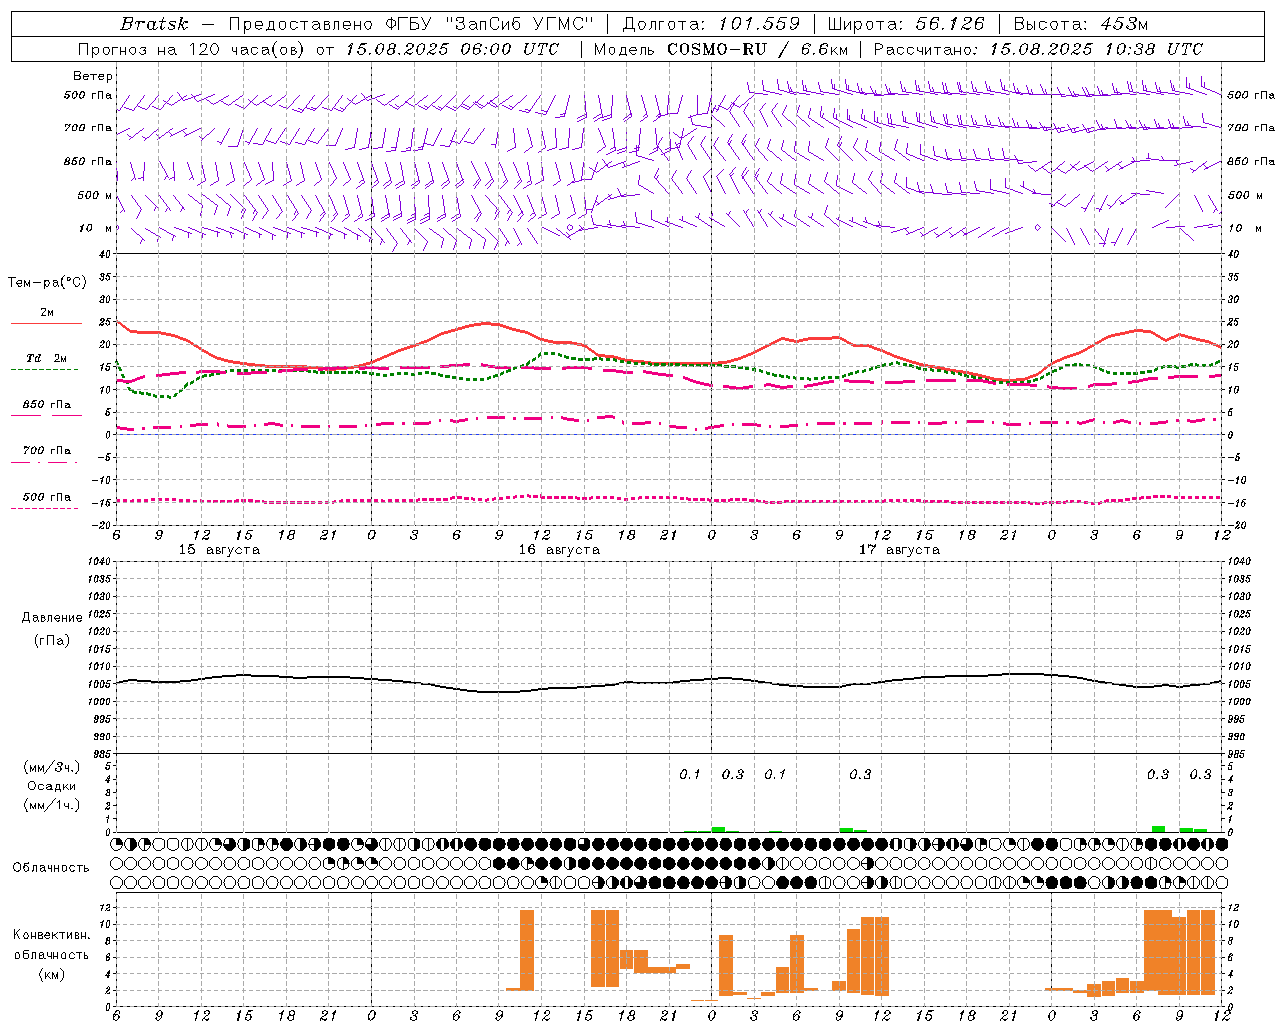Click the "15 августа" date label
This screenshot has height=1024, width=1280.
pyautogui.click(x=219, y=550)
